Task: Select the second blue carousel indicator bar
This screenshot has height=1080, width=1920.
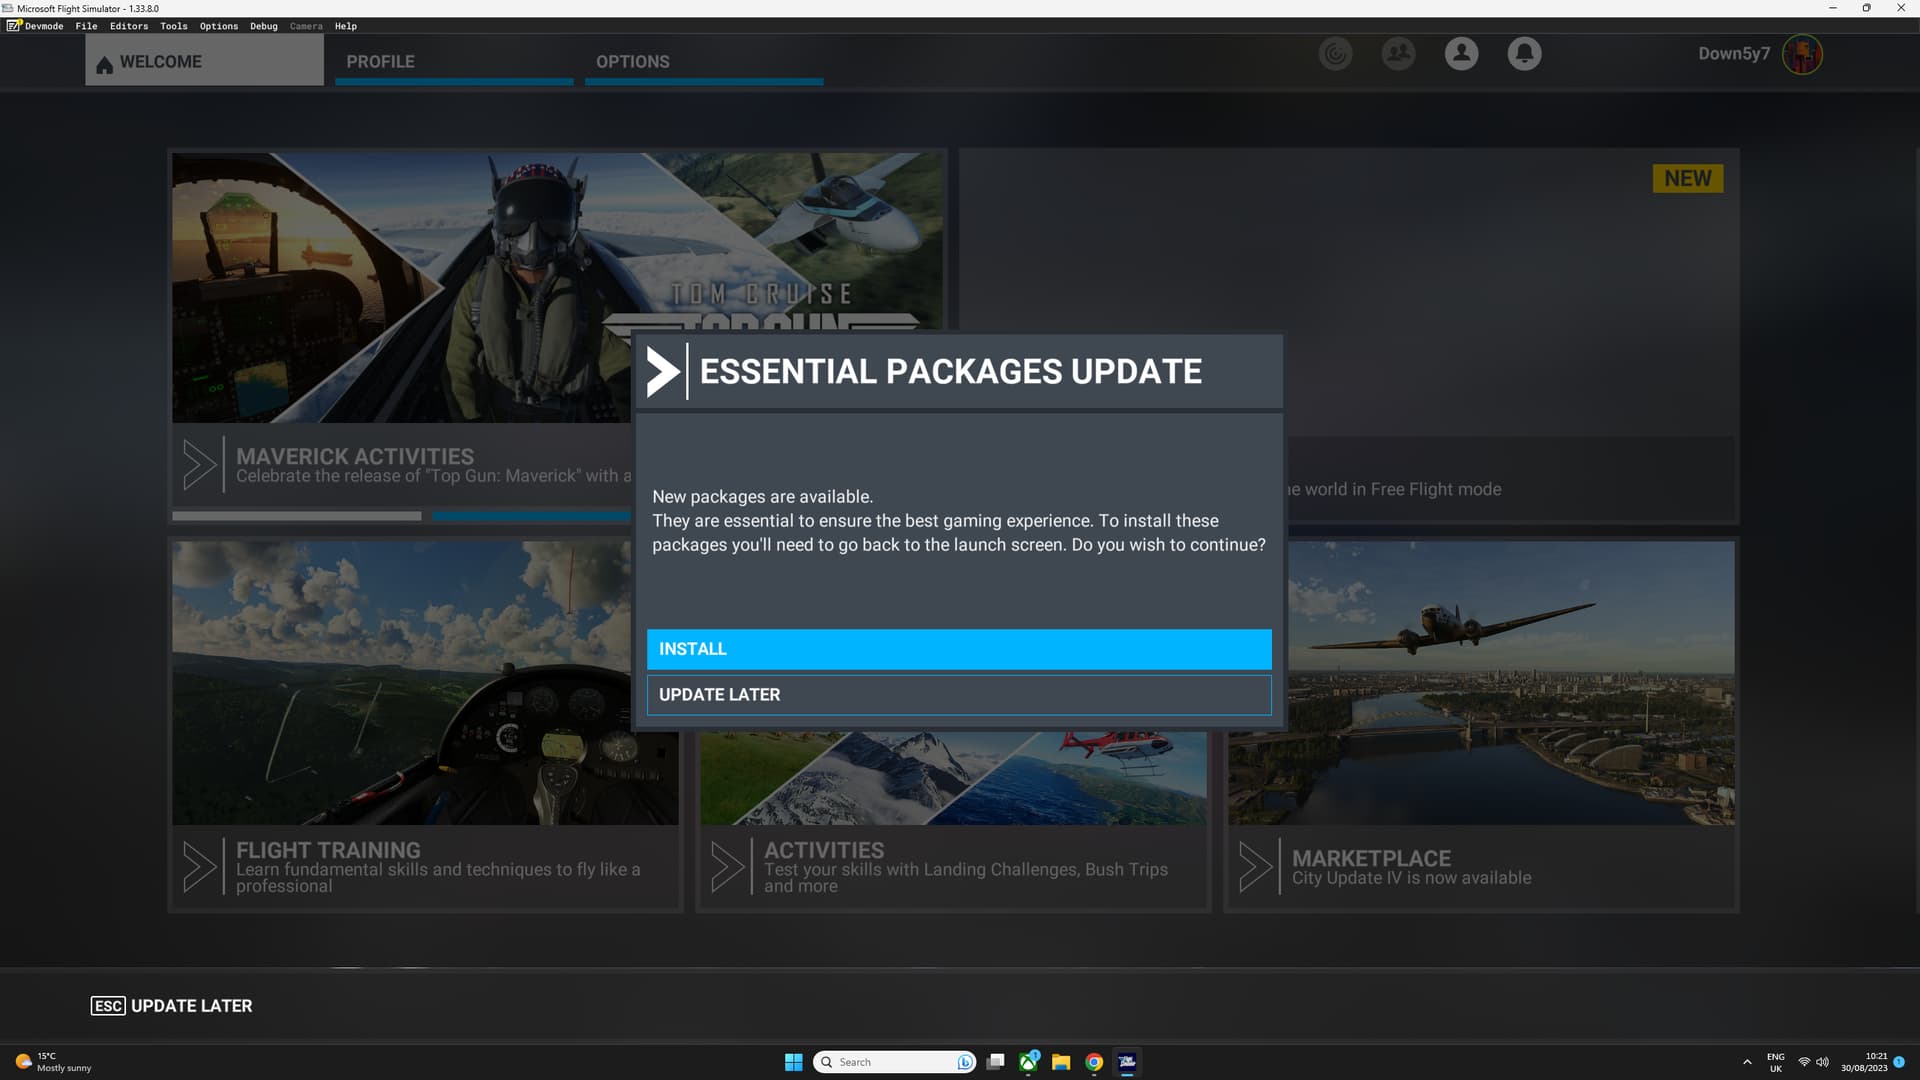Action: tap(531, 516)
